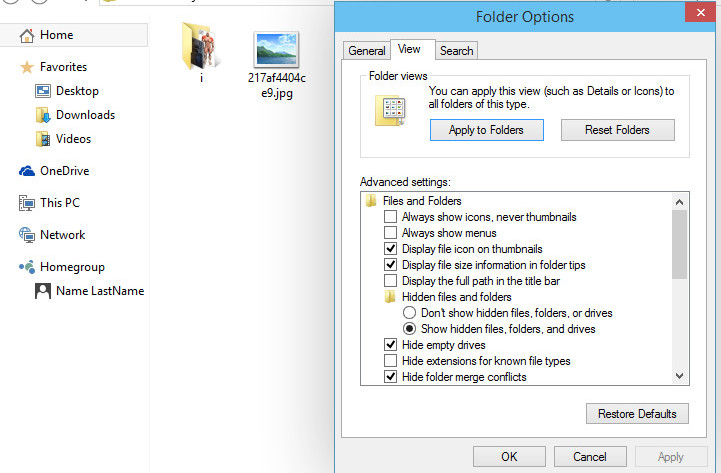The height and width of the screenshot is (473, 721).
Task: Uncheck Hide folder merge conflicts
Action: [x=390, y=376]
